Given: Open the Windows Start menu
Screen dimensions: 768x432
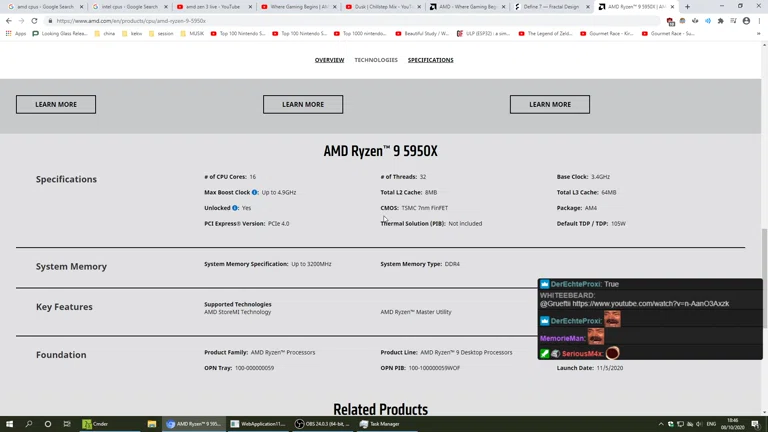Looking at the screenshot, I should tap(9, 424).
